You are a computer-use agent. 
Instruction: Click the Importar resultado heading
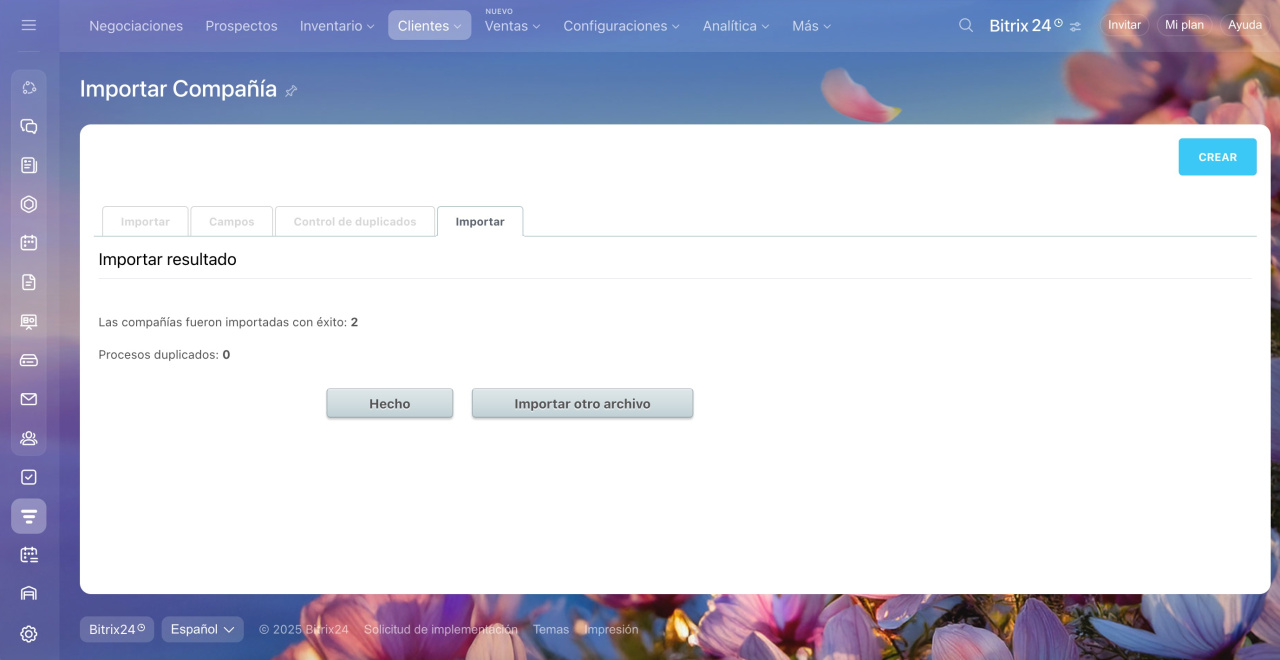pos(167,260)
